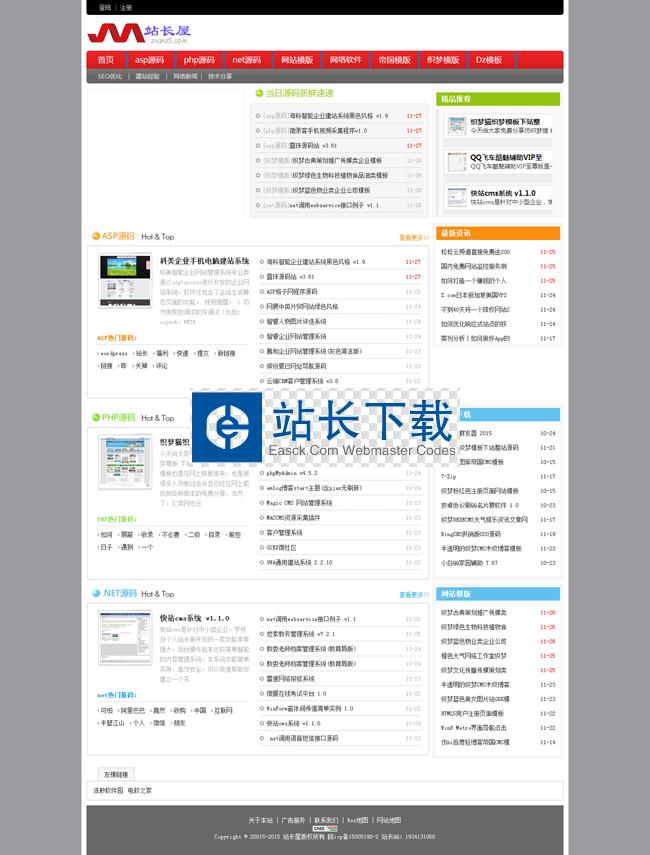This screenshot has height=855, width=650.
Task: Open '小白QQ家园辅助 7.67' sidebar entry
Action: click(469, 563)
